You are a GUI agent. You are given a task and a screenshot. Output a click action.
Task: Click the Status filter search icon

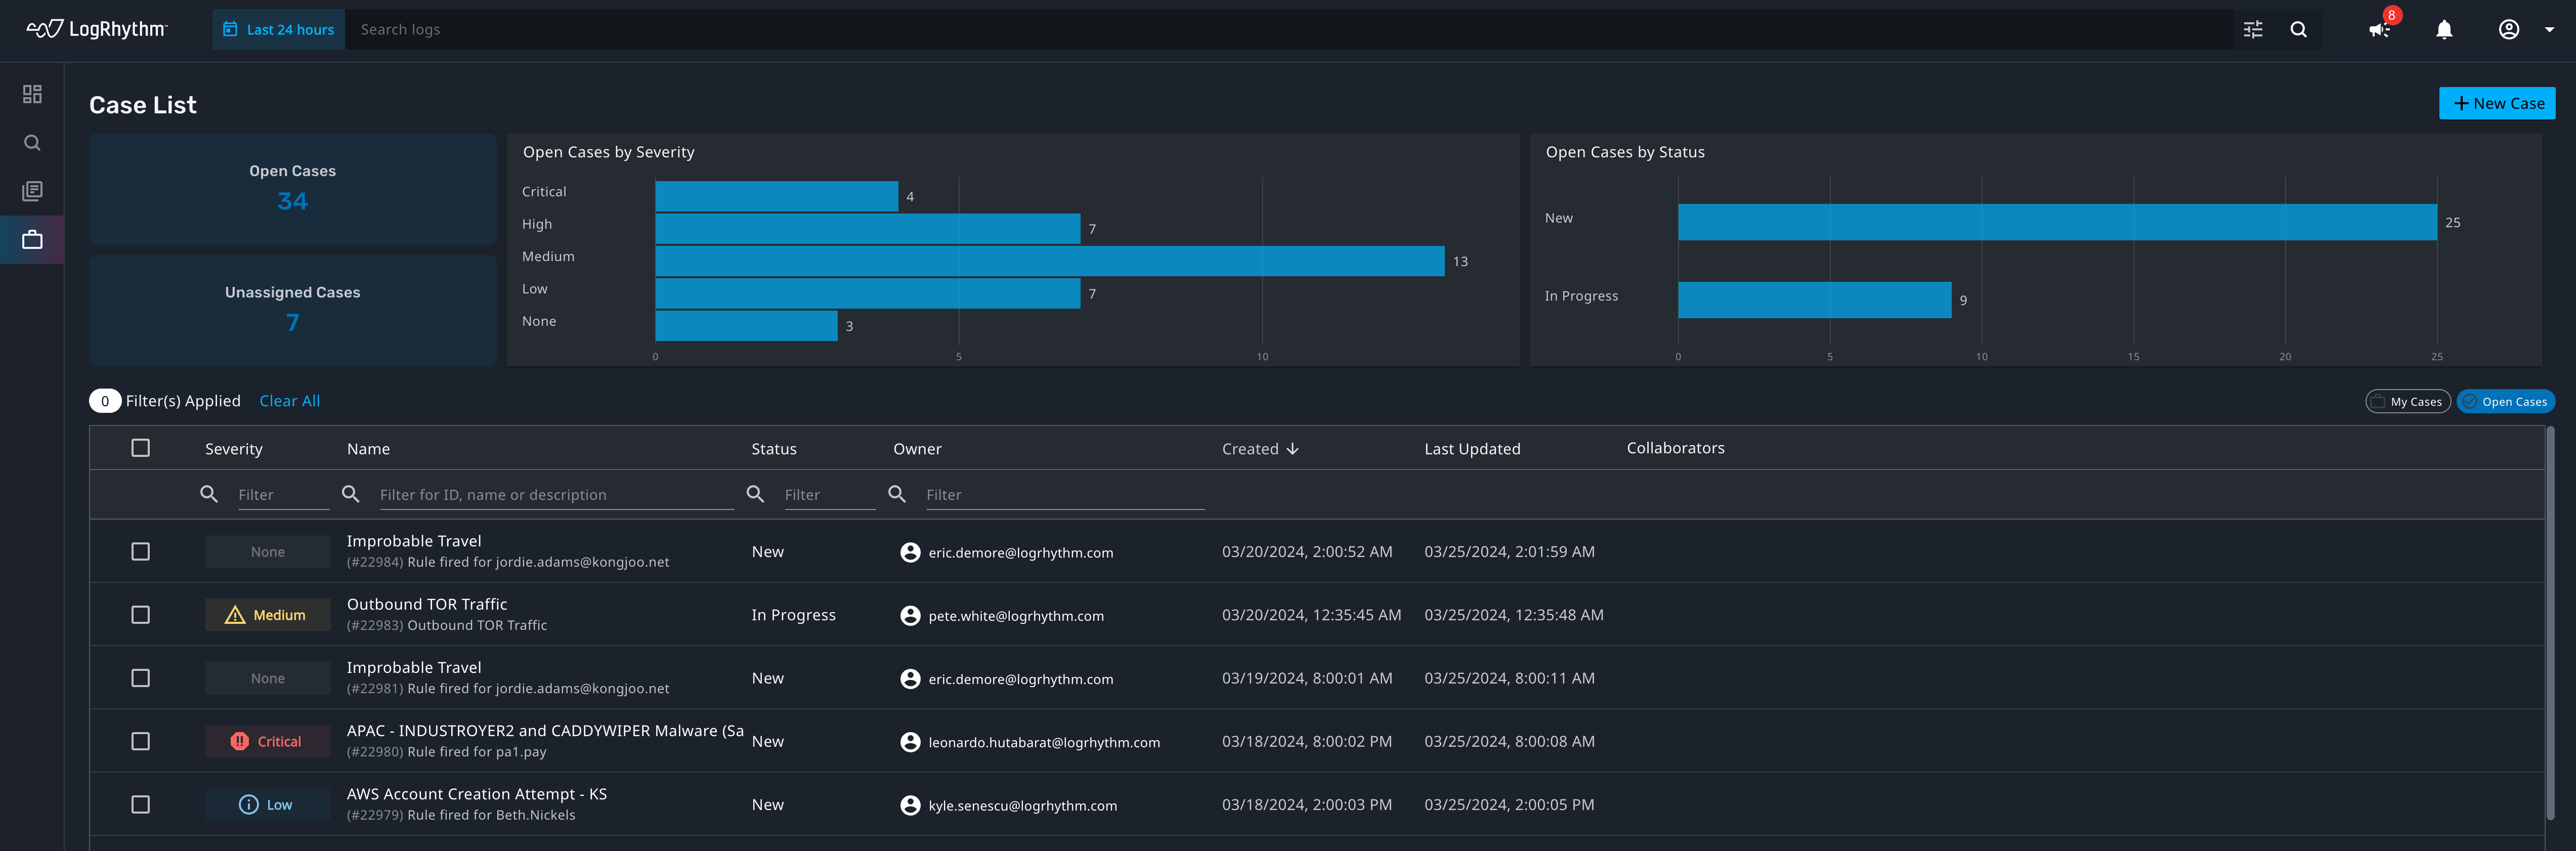(756, 494)
